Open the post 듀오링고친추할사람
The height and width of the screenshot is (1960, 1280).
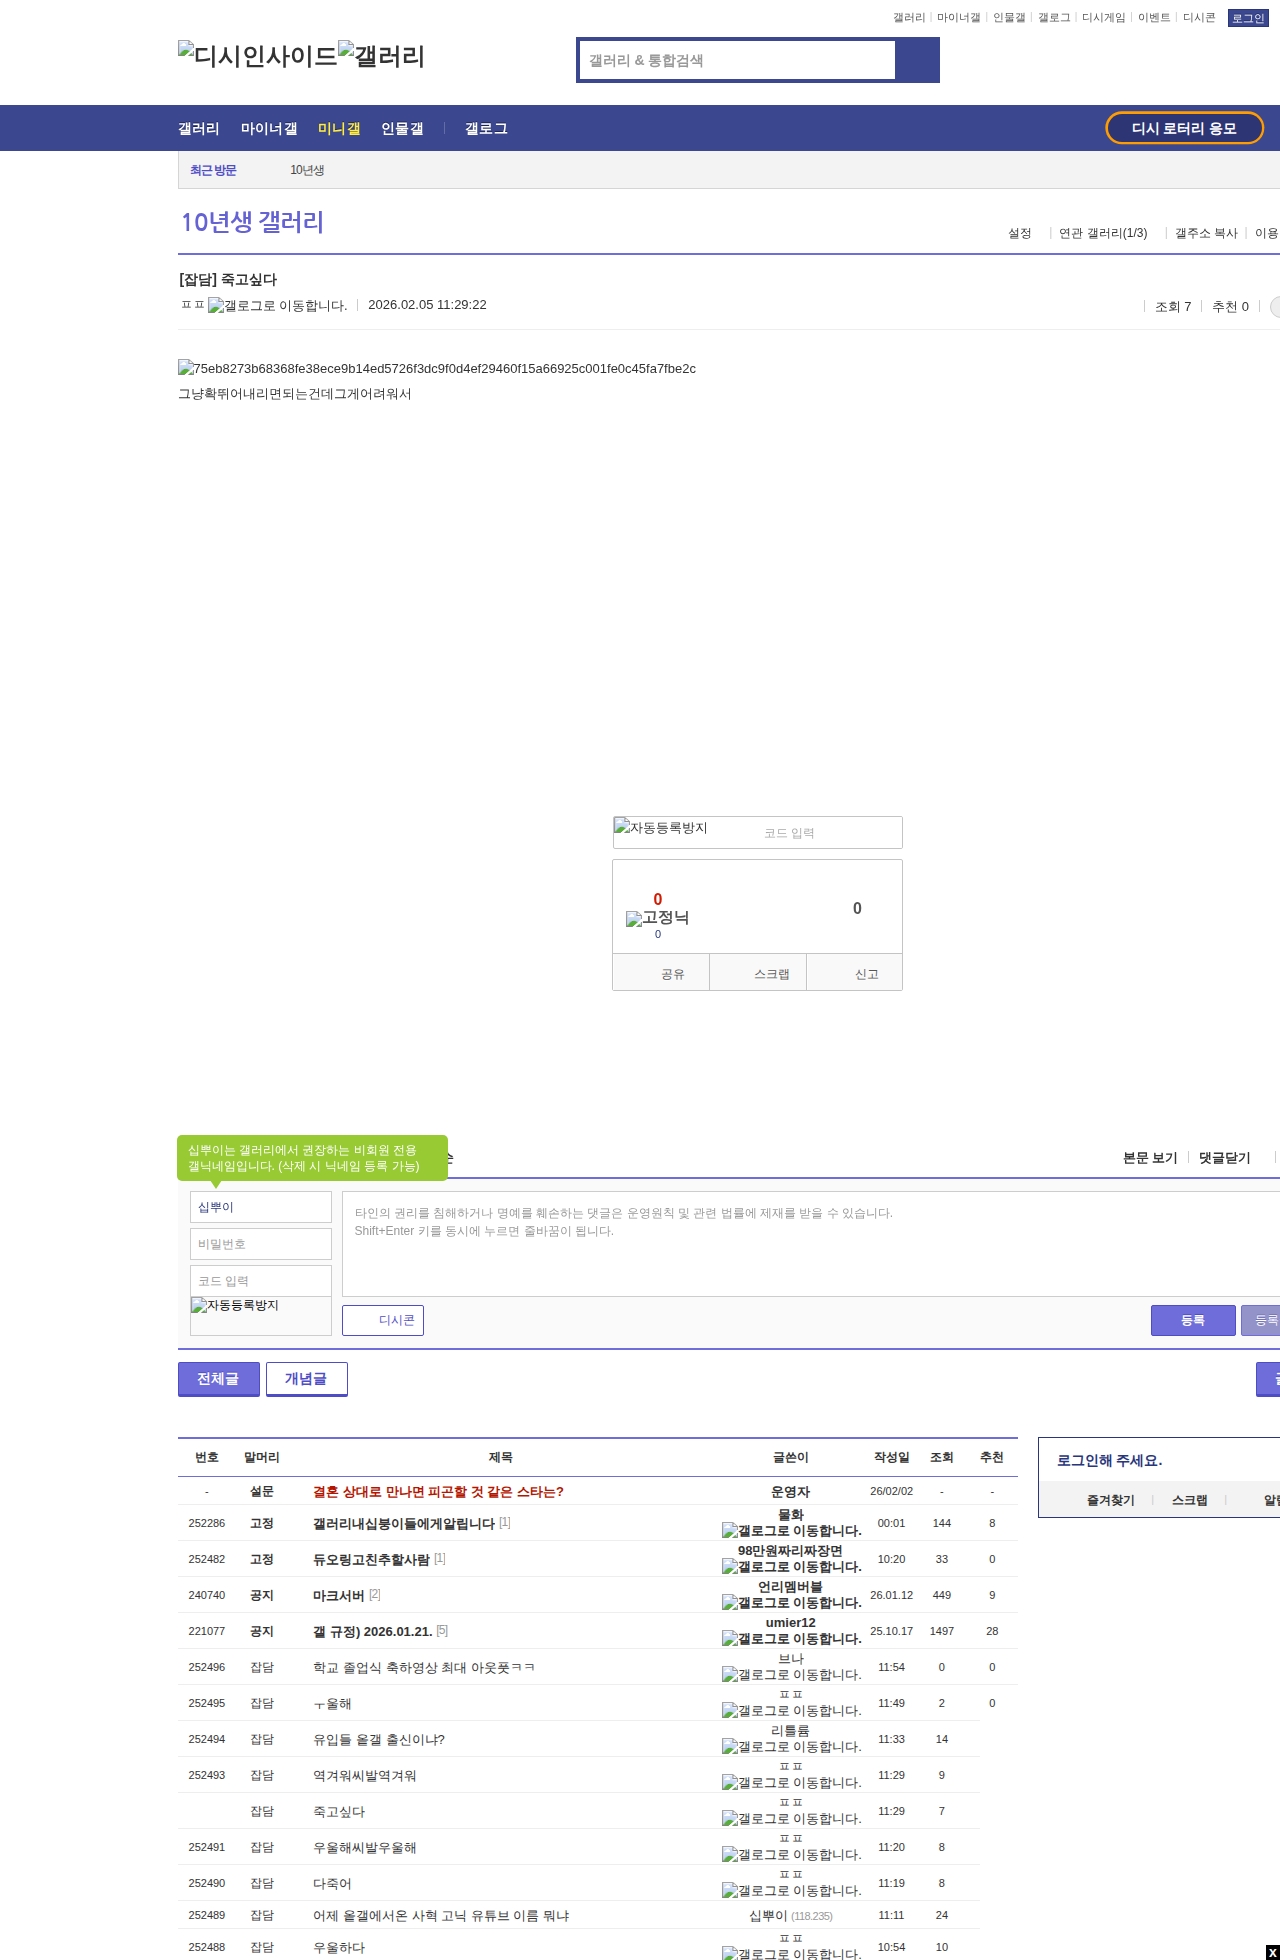371,1559
